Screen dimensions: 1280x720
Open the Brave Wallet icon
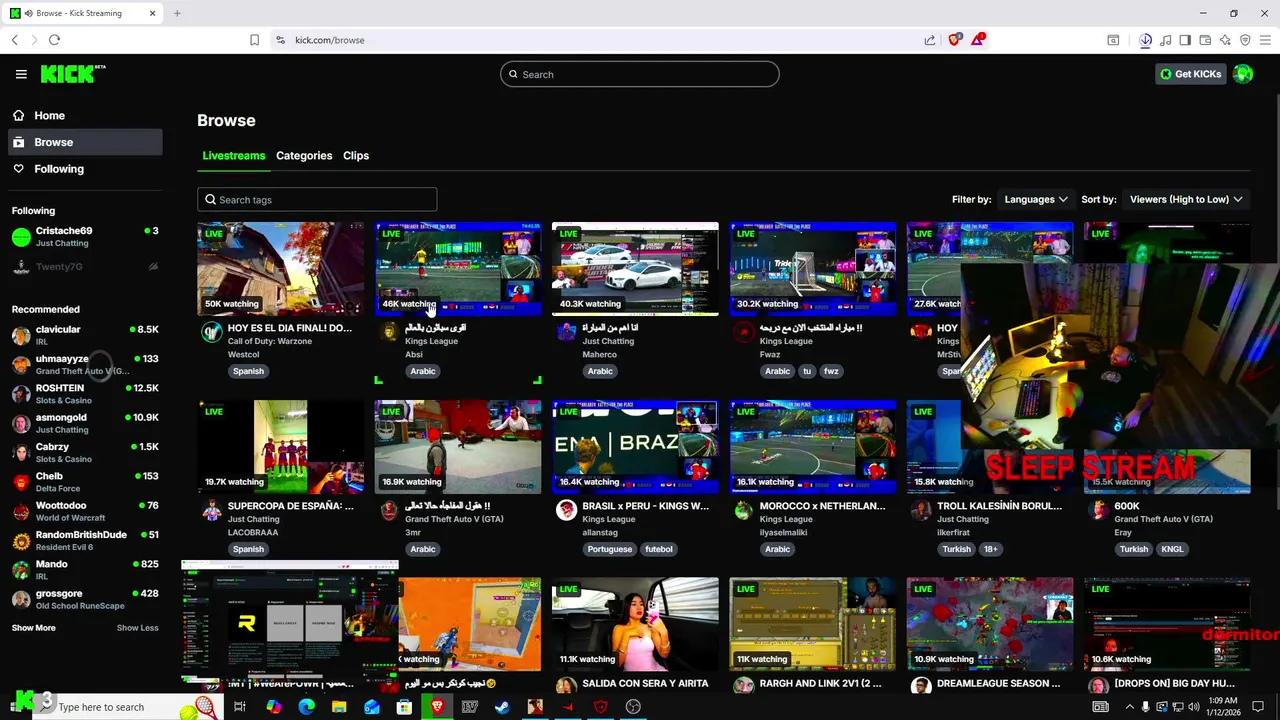coord(1205,40)
